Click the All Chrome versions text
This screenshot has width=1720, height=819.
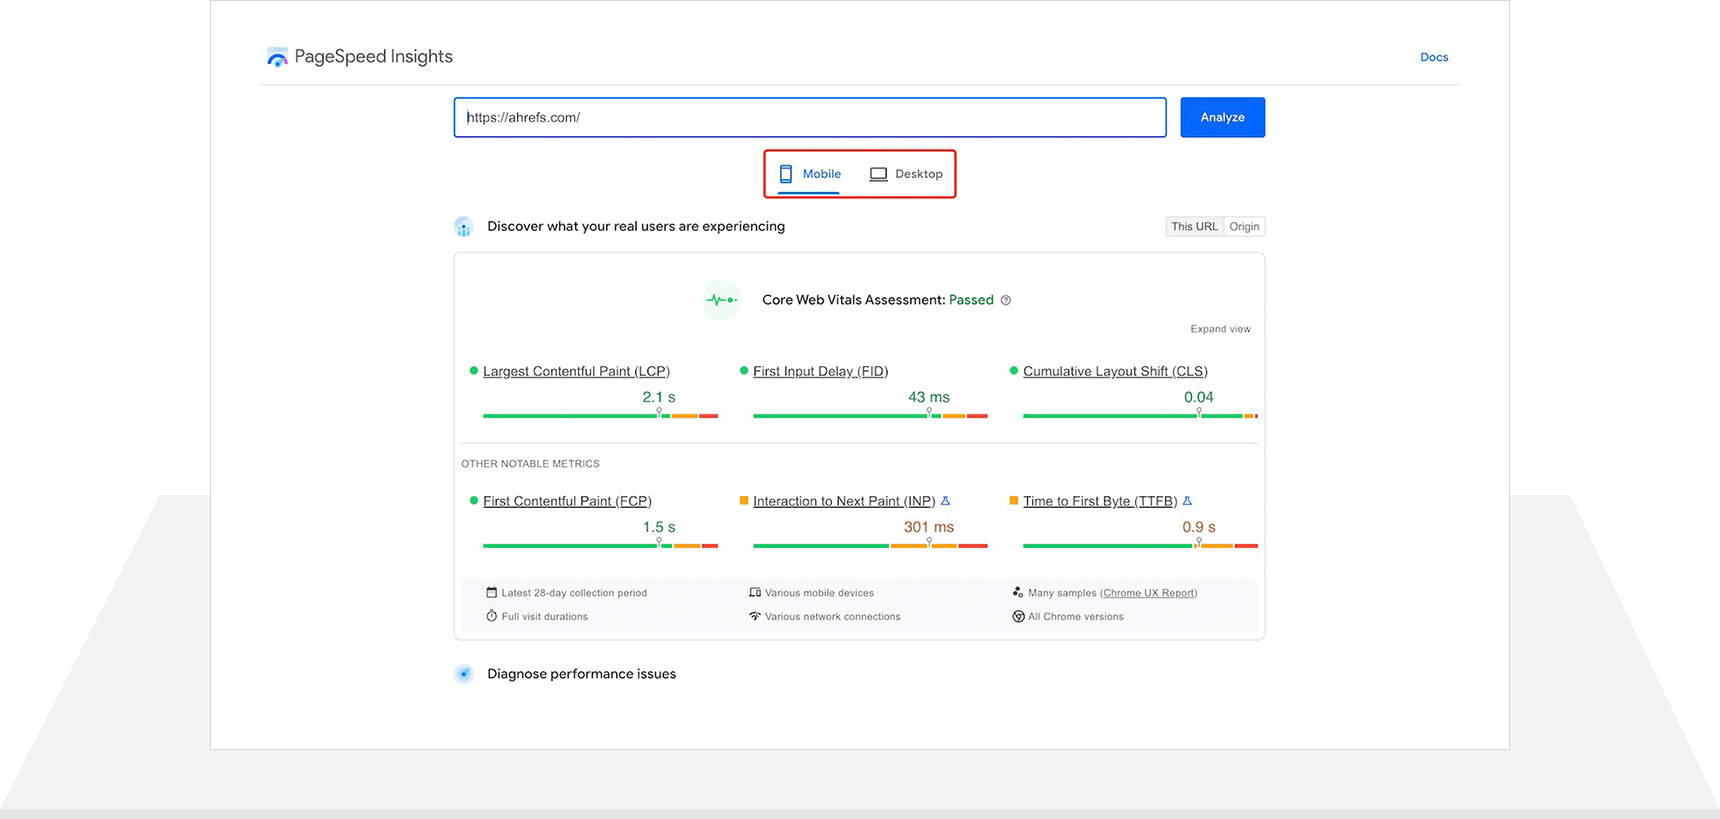tap(1075, 617)
